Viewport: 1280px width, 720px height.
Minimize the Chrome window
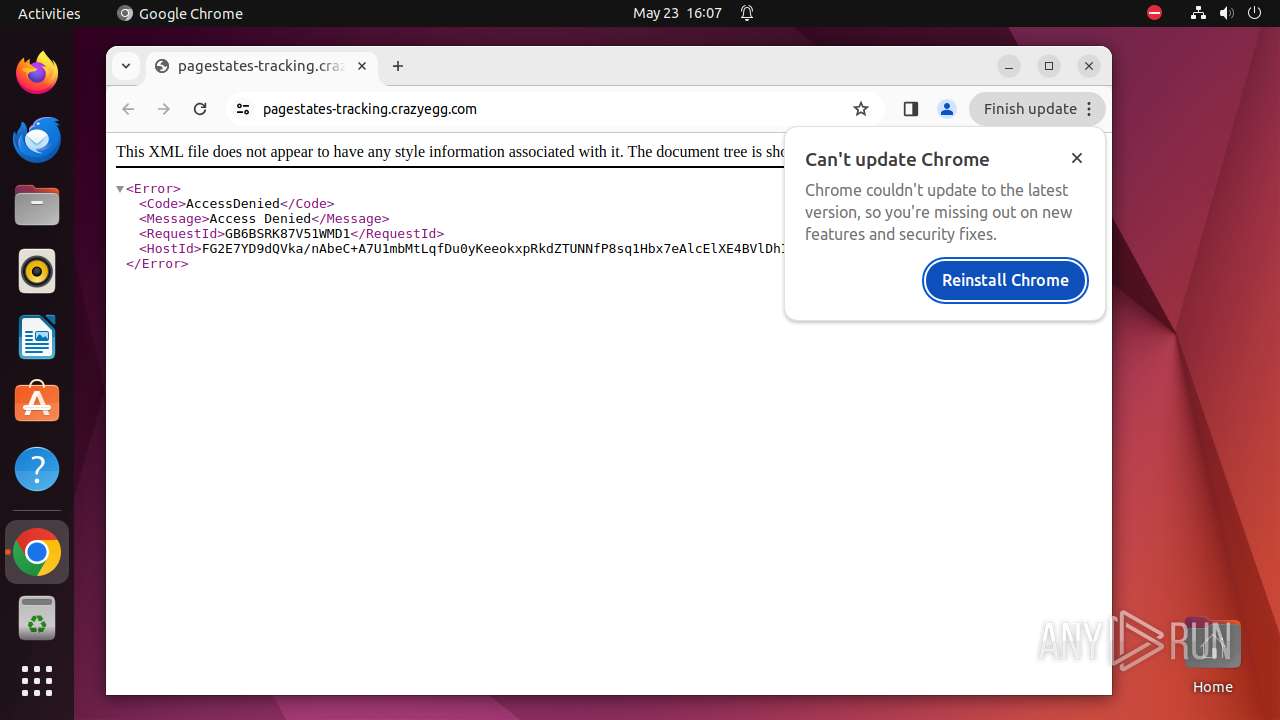point(1009,66)
